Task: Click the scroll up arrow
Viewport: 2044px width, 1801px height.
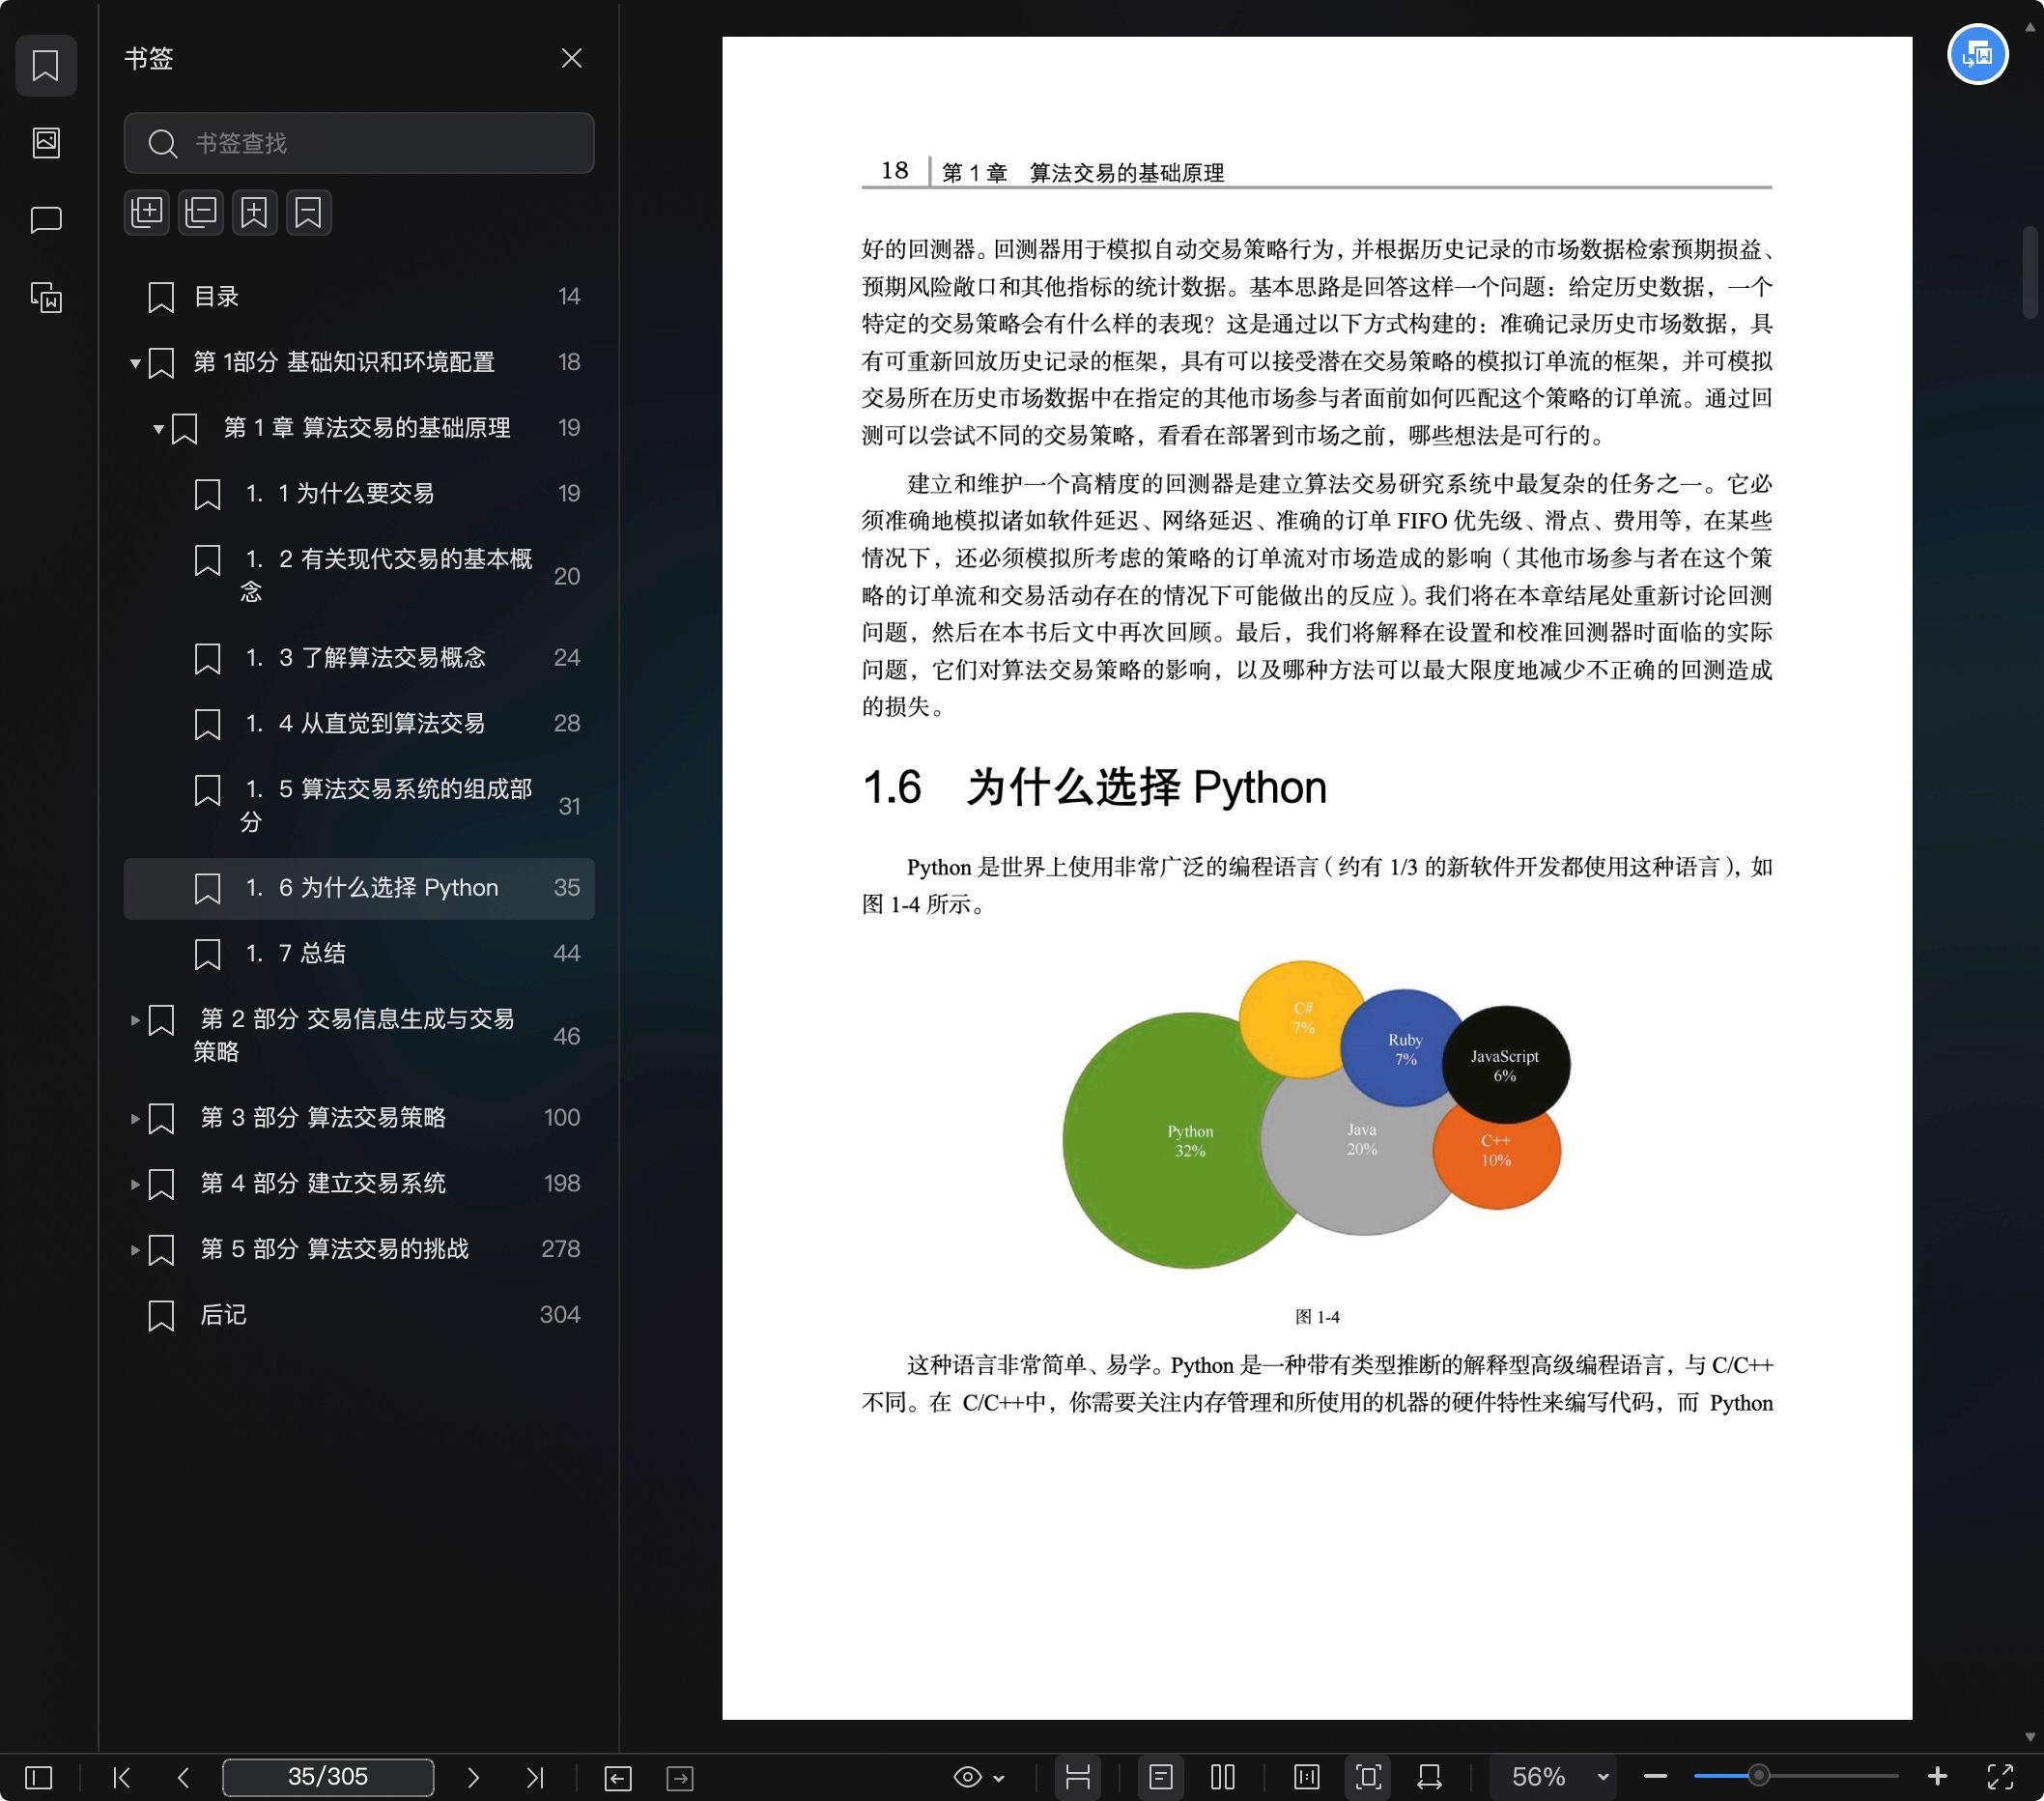Action: (2030, 29)
